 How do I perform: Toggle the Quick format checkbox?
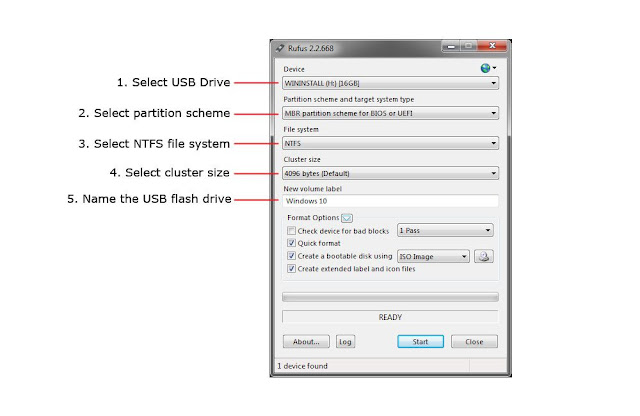tap(291, 243)
